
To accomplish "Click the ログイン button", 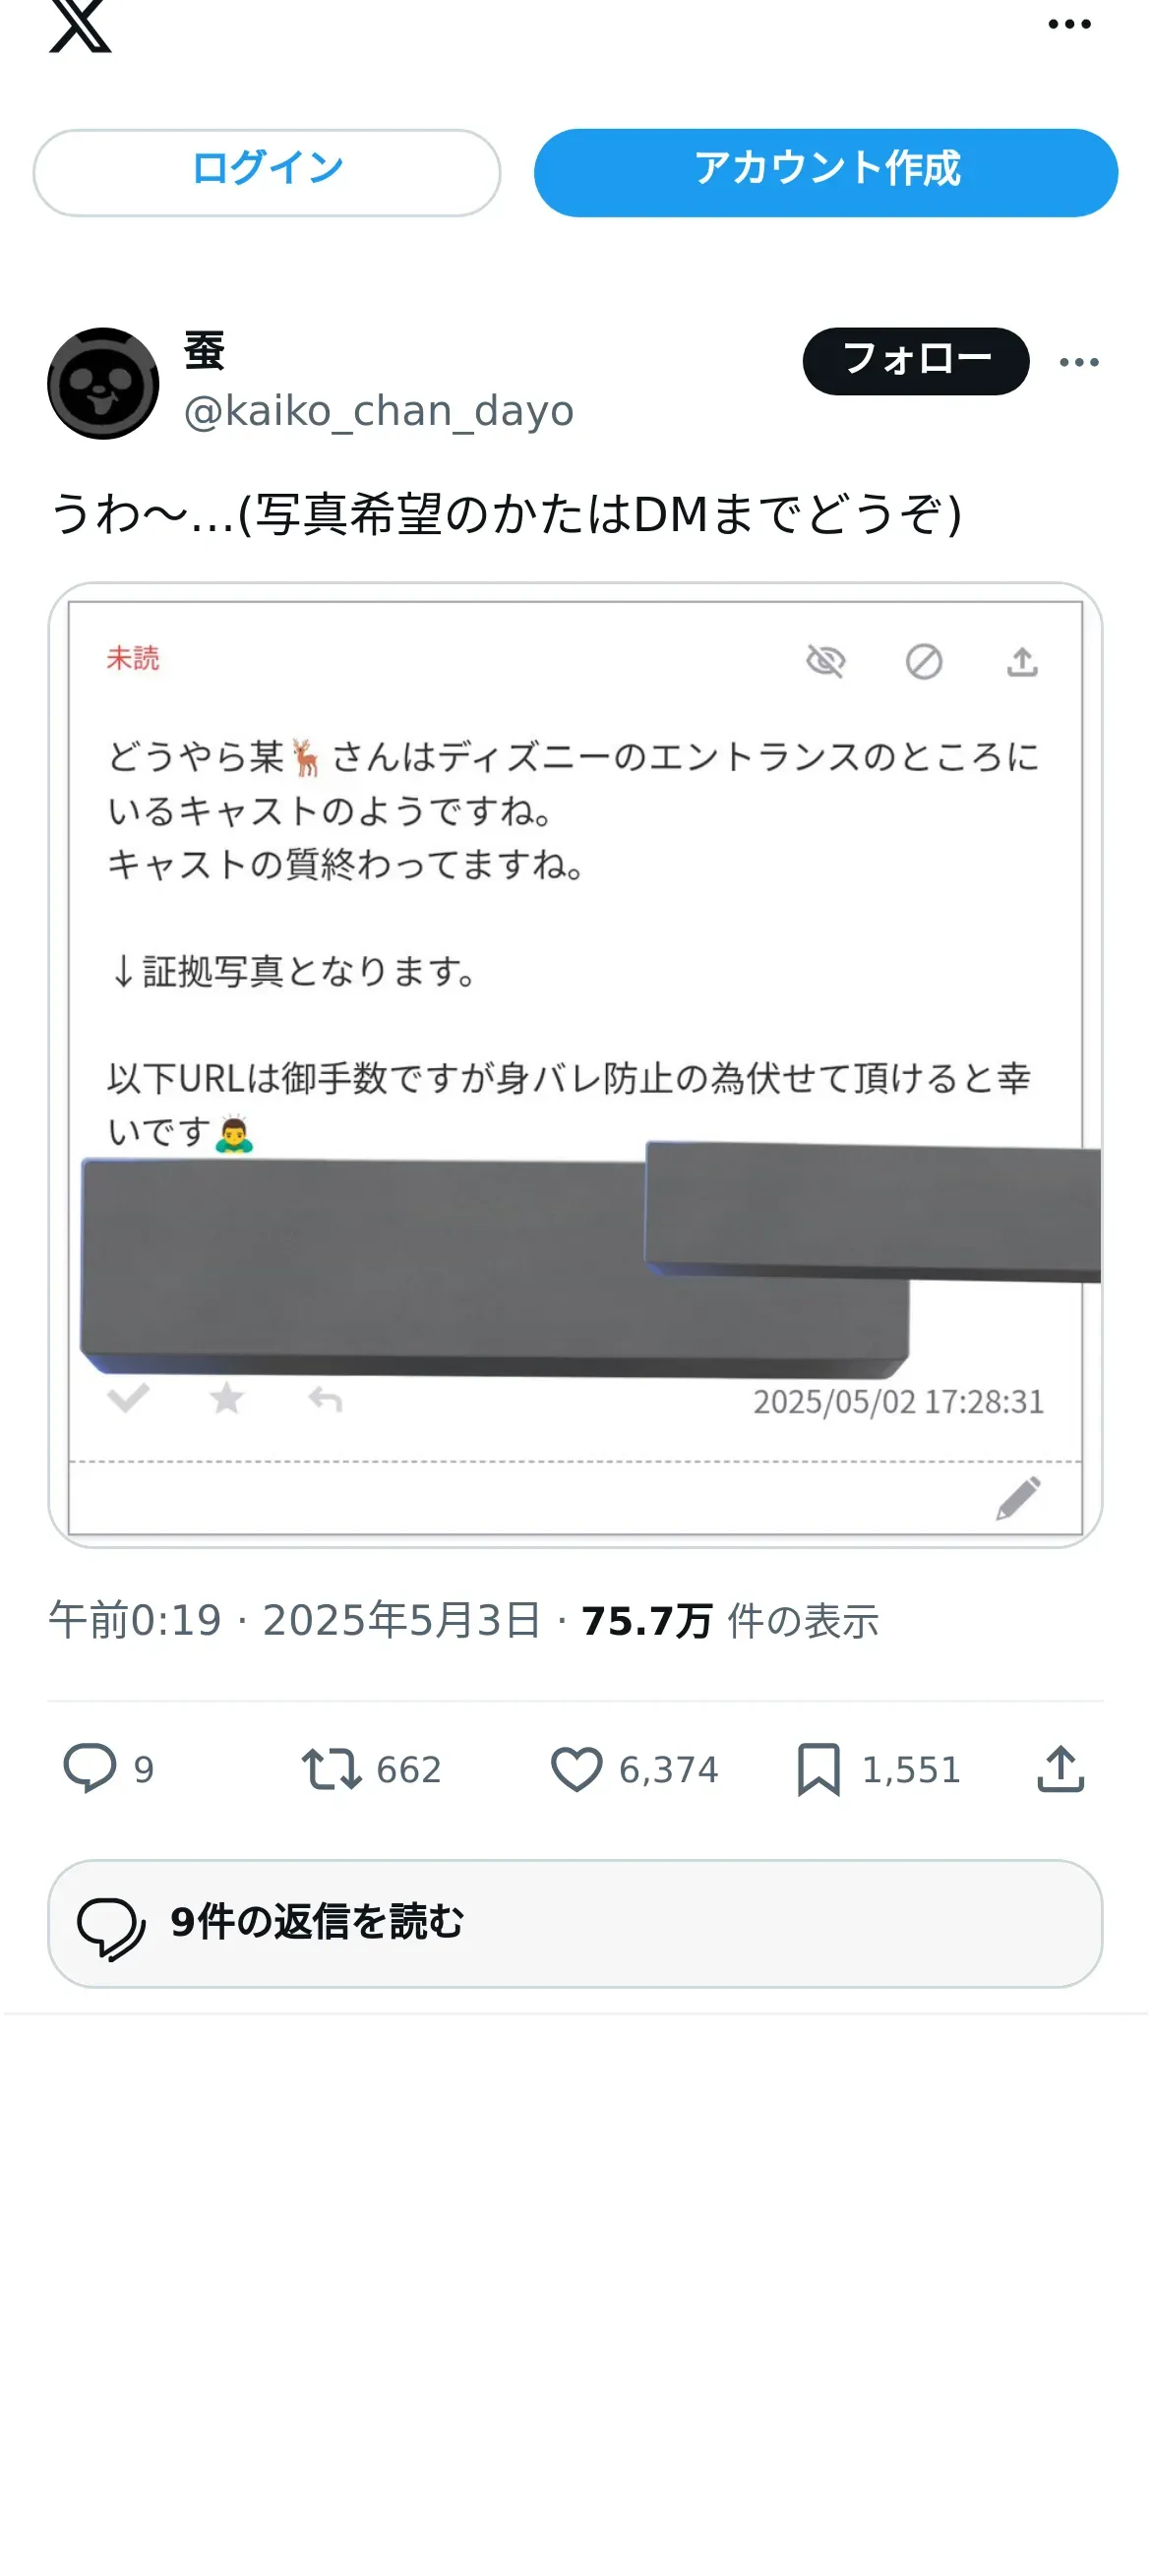I will pos(267,172).
